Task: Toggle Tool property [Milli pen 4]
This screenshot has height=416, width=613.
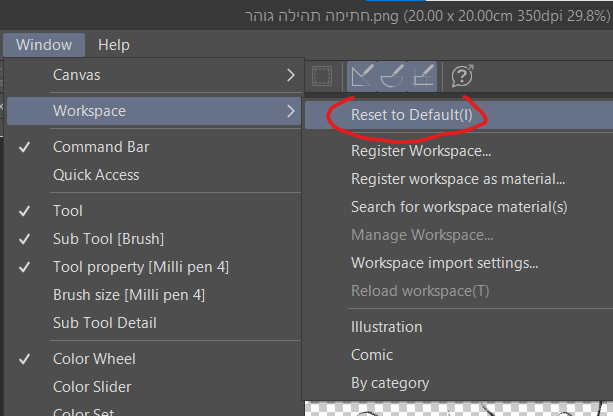Action: 154,267
